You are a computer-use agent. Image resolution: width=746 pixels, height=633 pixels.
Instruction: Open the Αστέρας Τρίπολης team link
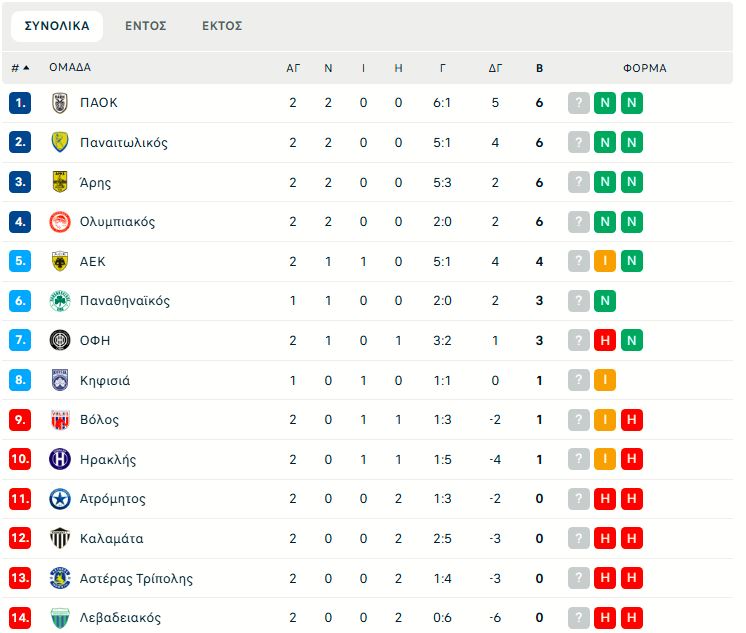coord(136,578)
